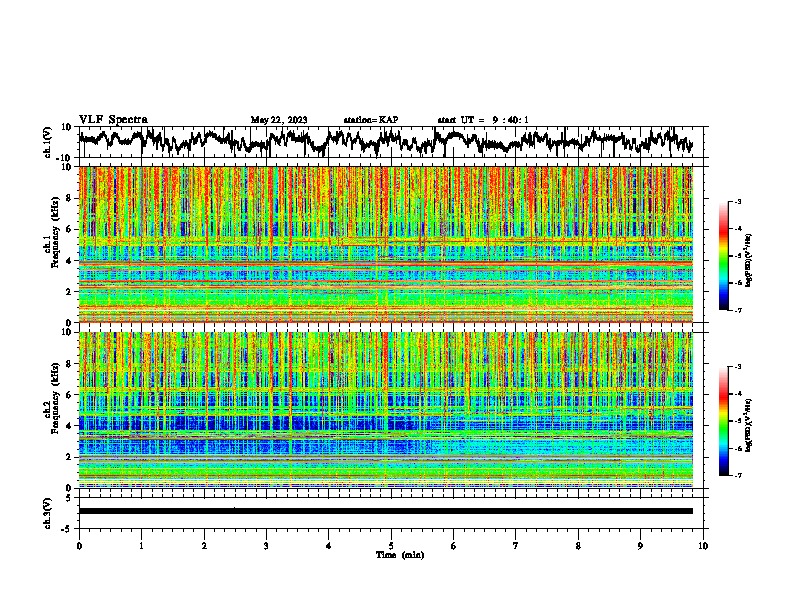Click the time axis tick label "5"
Screen dimensions: 792x612
click(x=391, y=546)
